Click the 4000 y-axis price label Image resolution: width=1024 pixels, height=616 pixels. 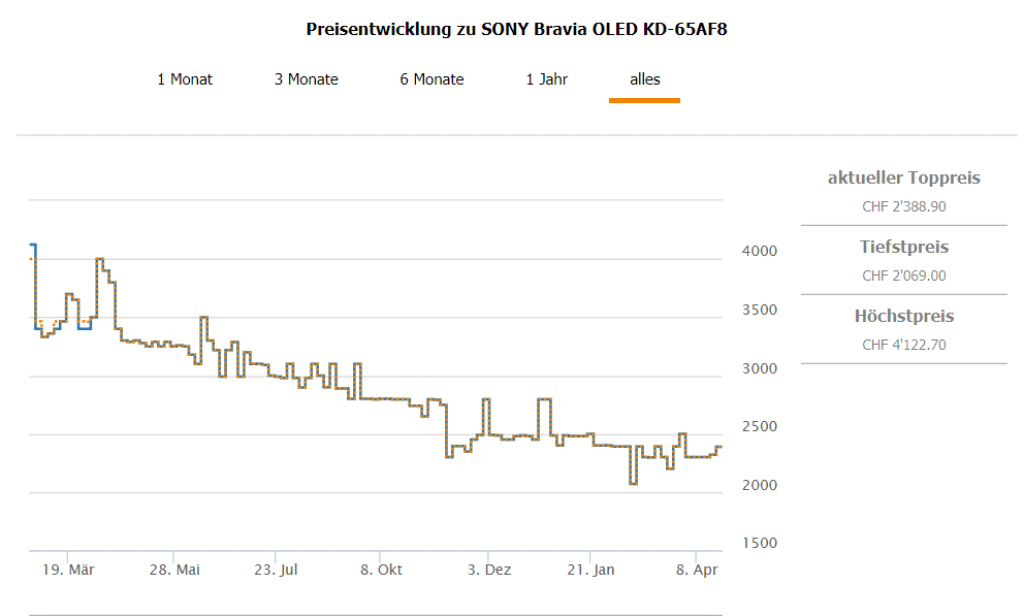point(757,250)
